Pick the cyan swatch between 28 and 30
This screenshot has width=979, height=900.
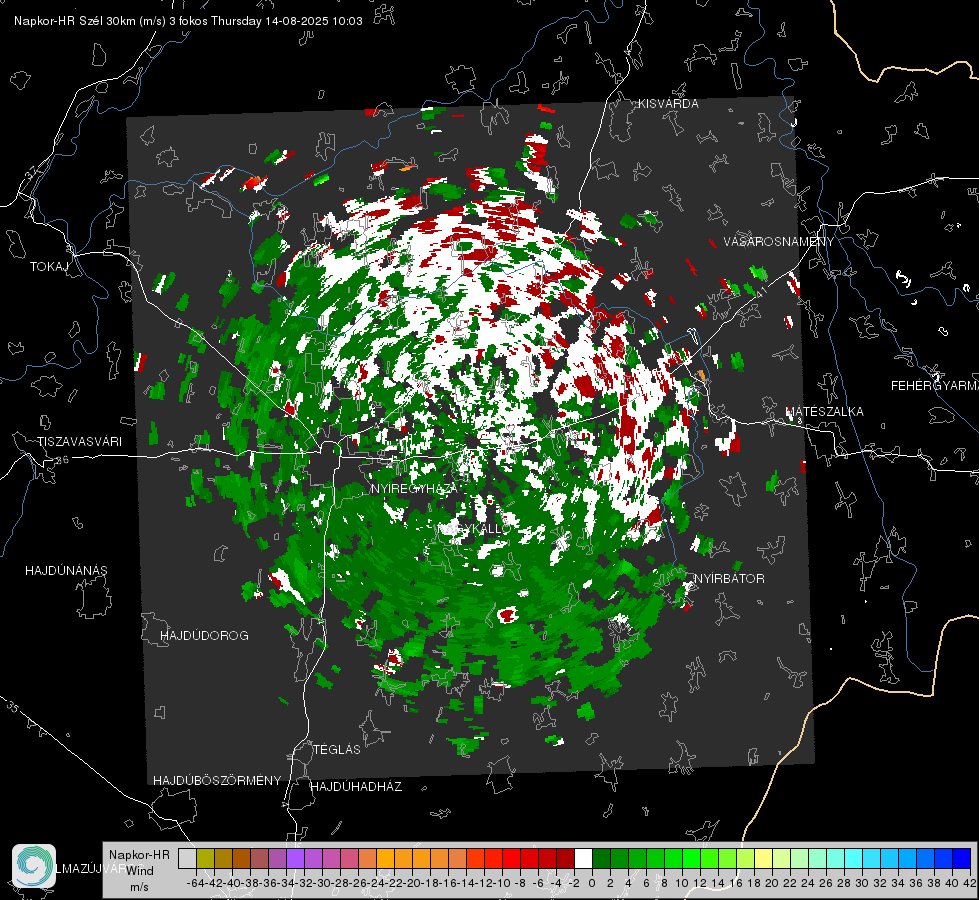853,858
